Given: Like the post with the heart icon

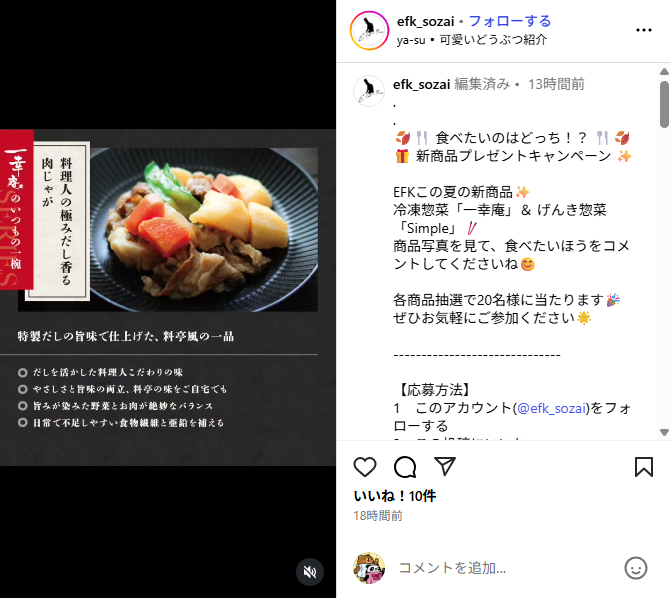Looking at the screenshot, I should tap(365, 467).
